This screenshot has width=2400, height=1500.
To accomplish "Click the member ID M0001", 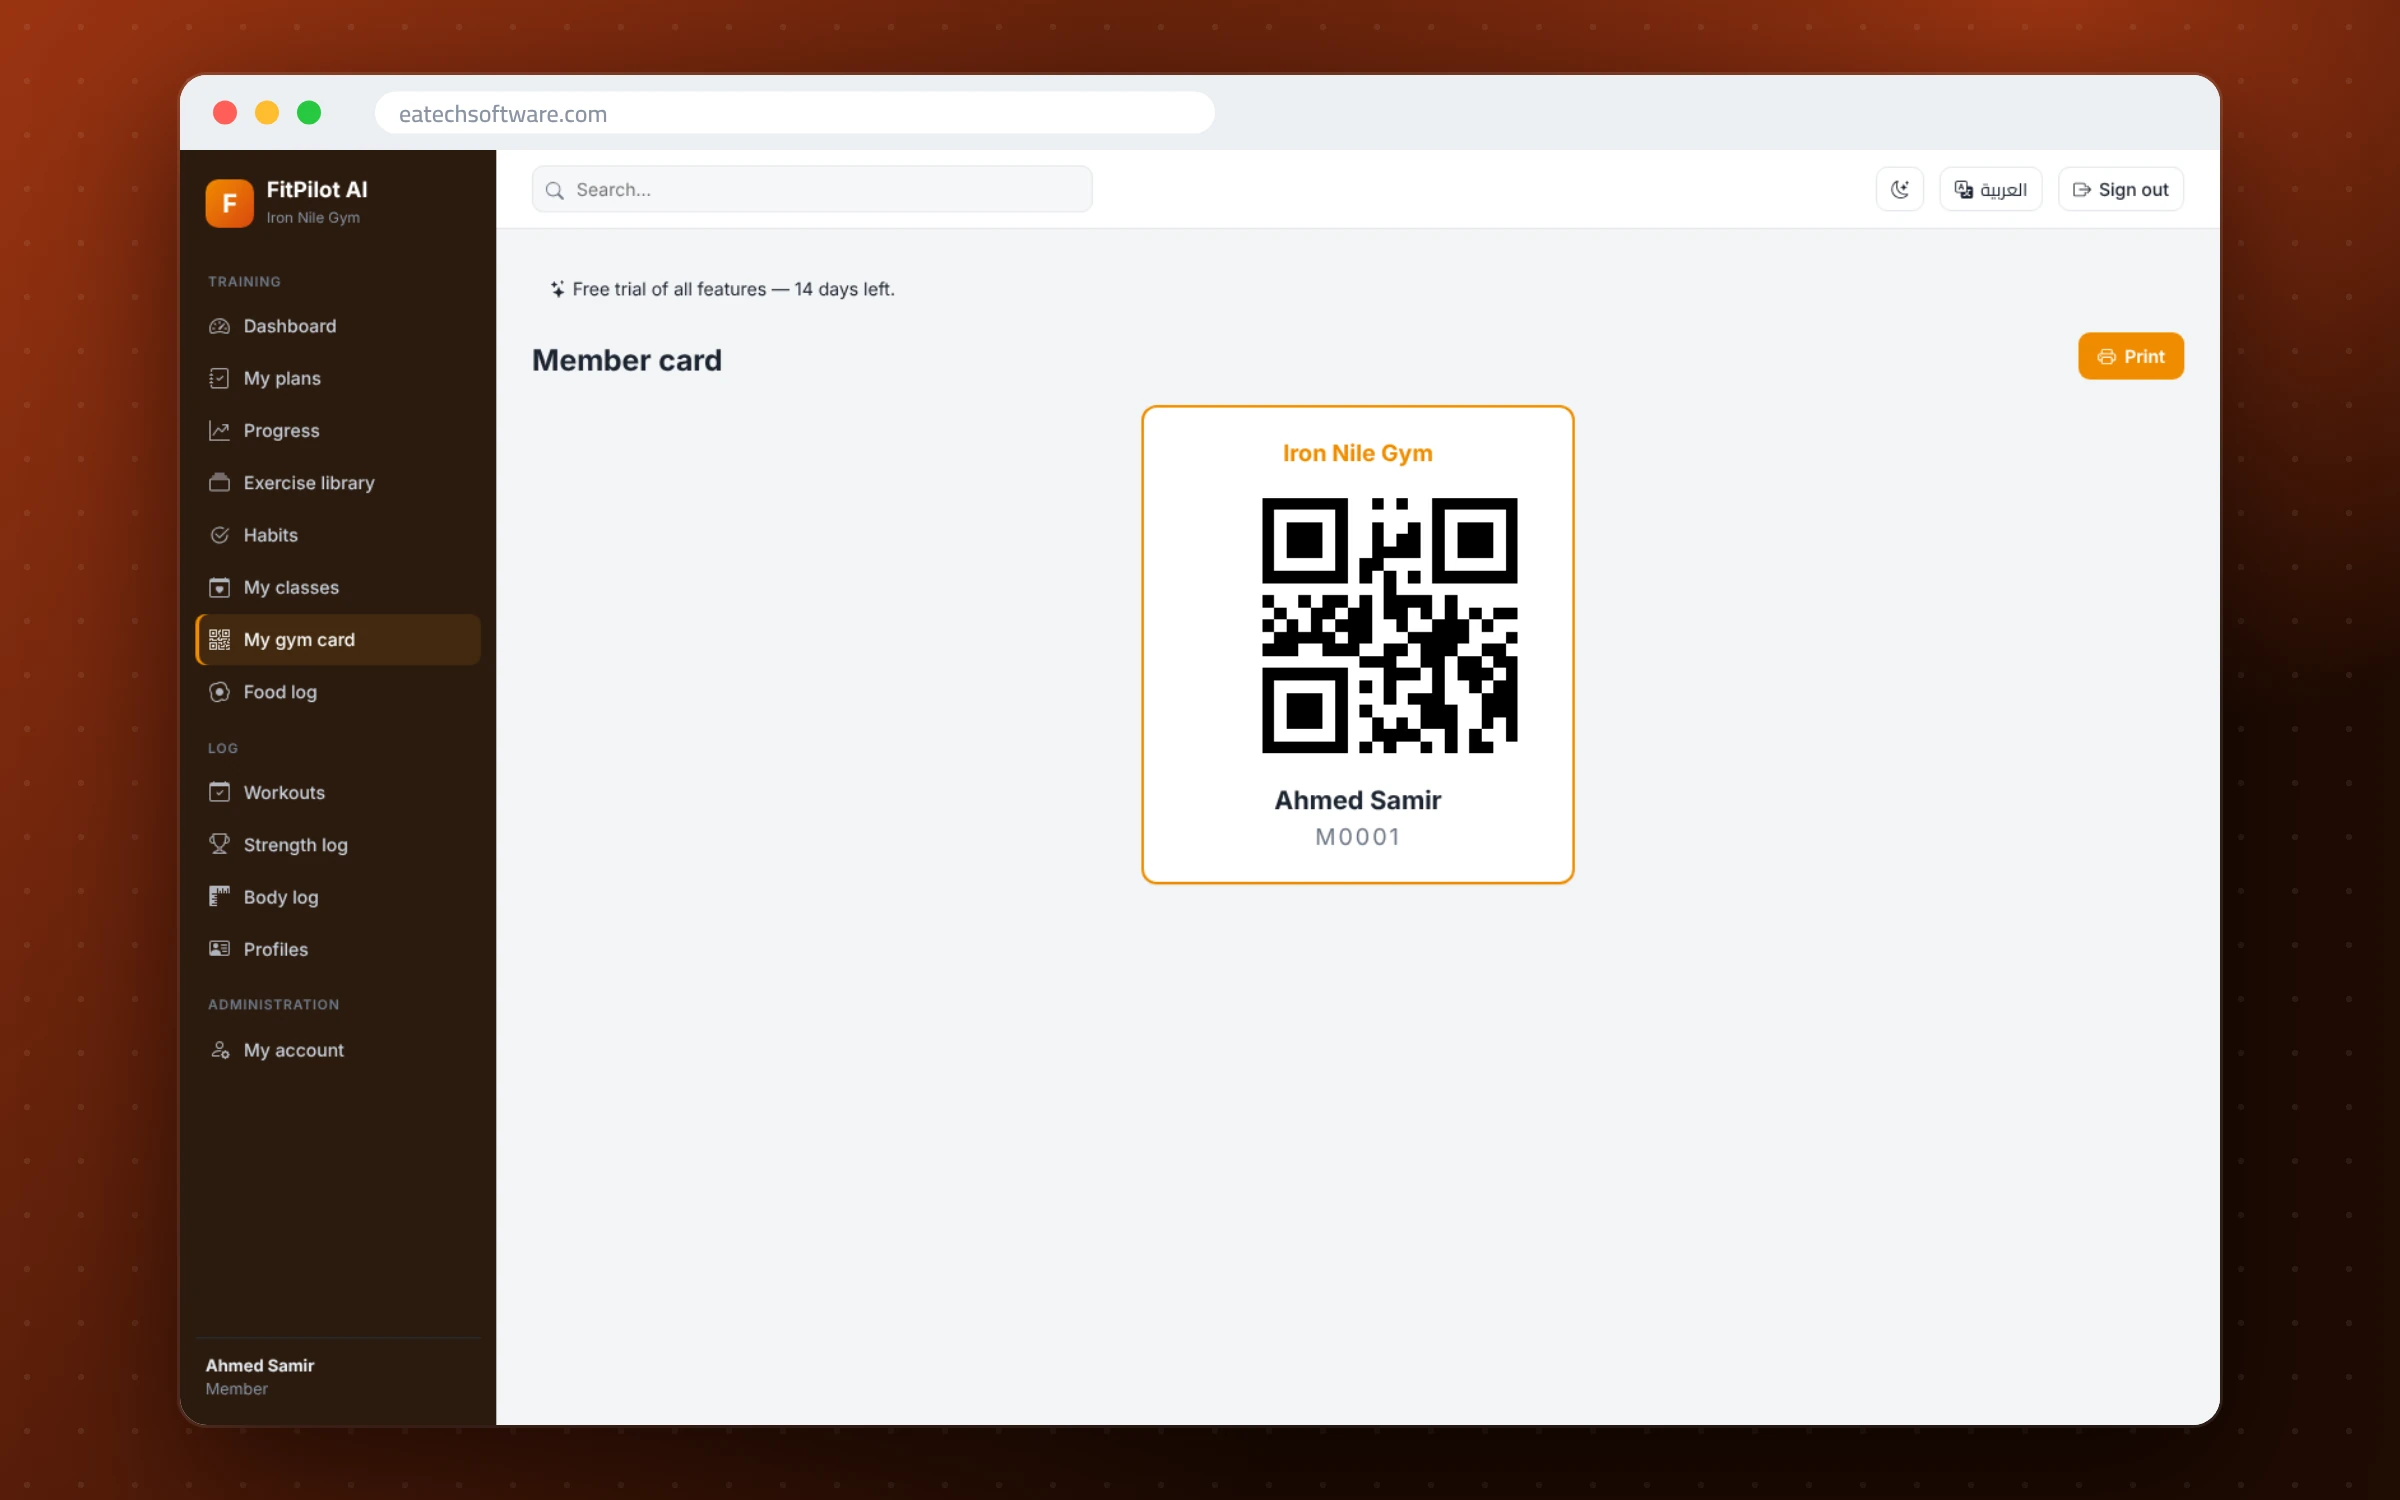I will coord(1357,837).
